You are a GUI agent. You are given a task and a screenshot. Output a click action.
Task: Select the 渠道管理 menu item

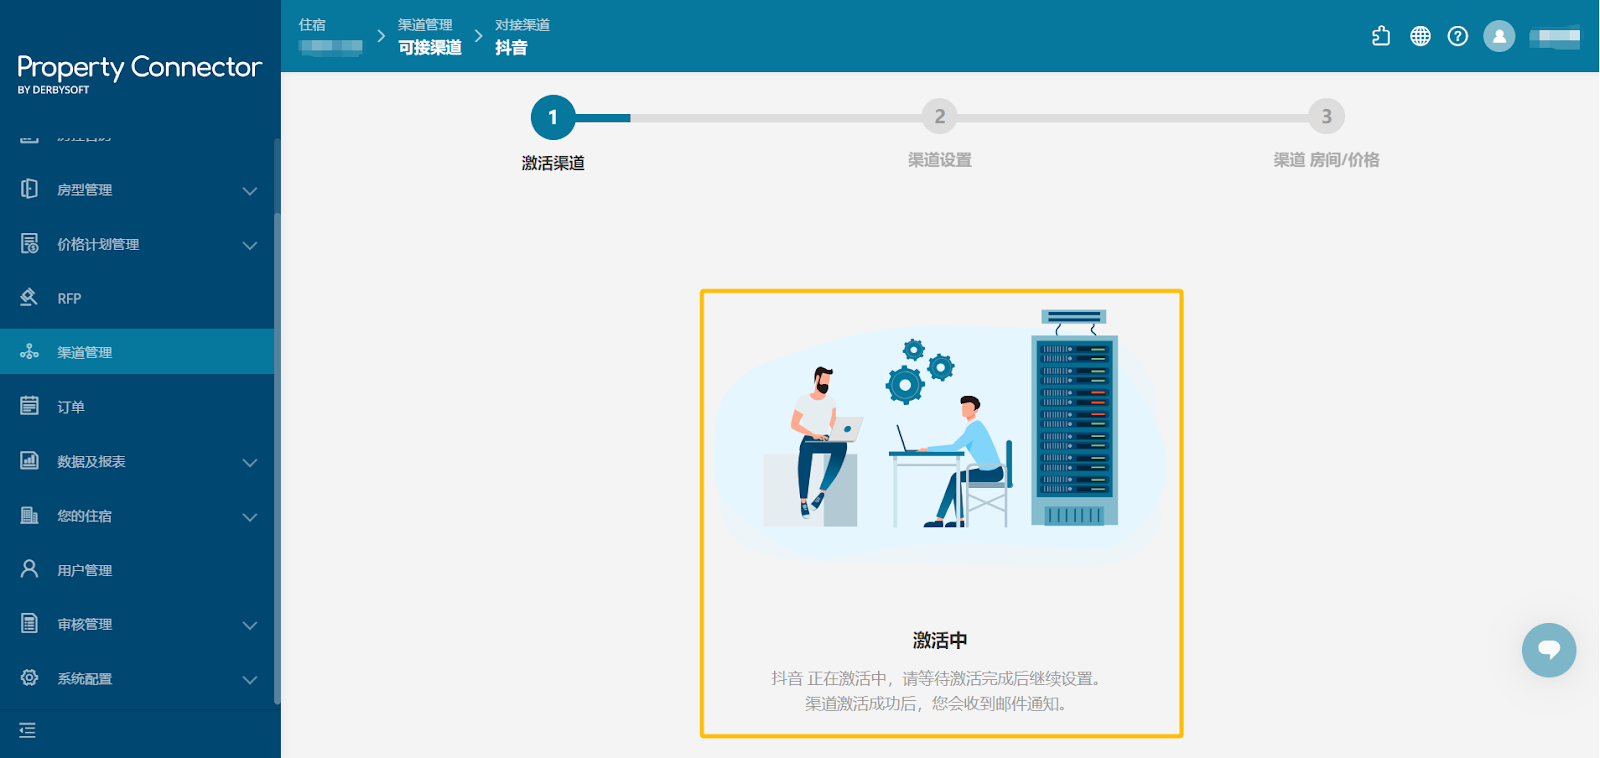click(x=137, y=352)
